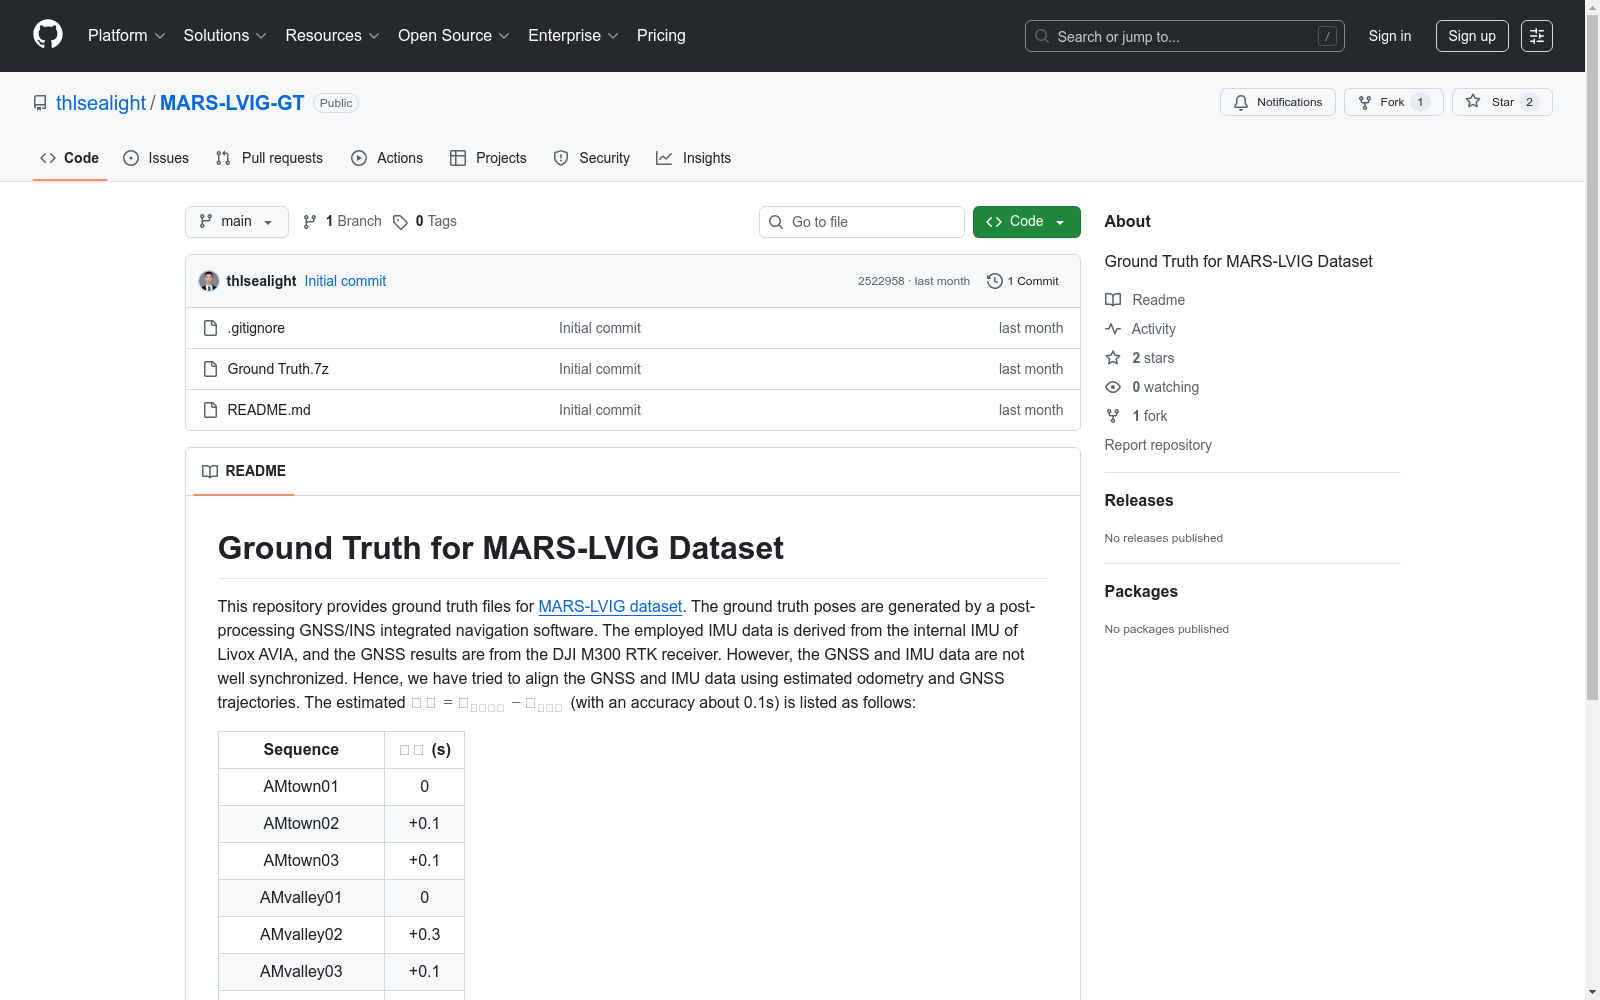Click the book icon beside Readme in About
The height and width of the screenshot is (1000, 1600).
[x=1113, y=300]
